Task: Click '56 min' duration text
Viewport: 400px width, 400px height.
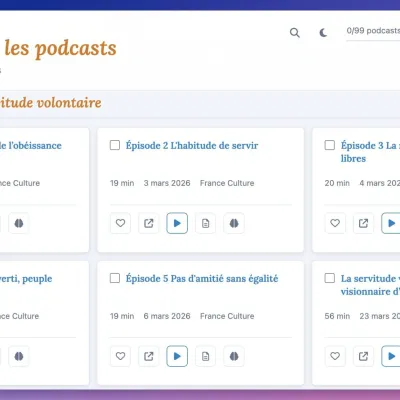Action: (337, 316)
